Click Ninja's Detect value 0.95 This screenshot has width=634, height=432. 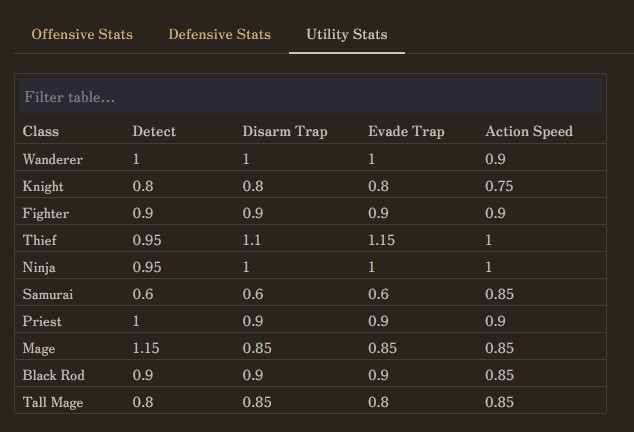pos(147,267)
